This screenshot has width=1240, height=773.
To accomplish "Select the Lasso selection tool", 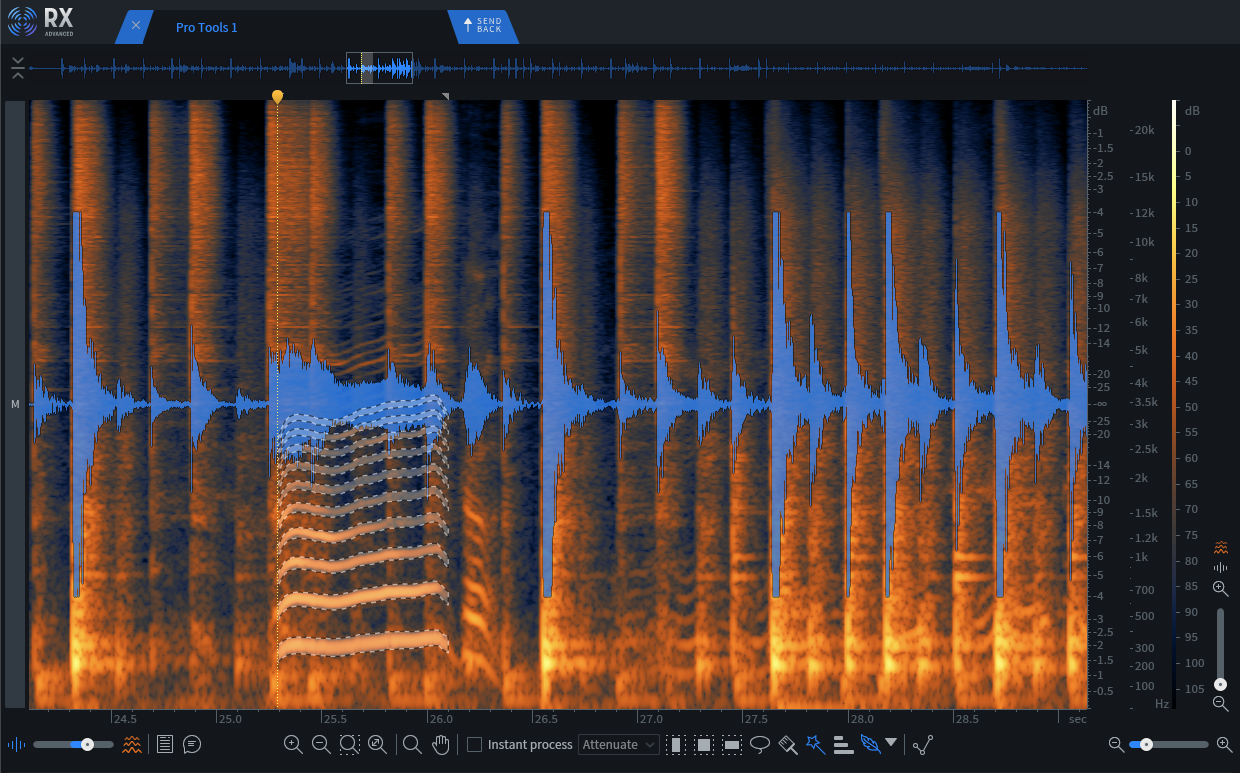I will [760, 744].
